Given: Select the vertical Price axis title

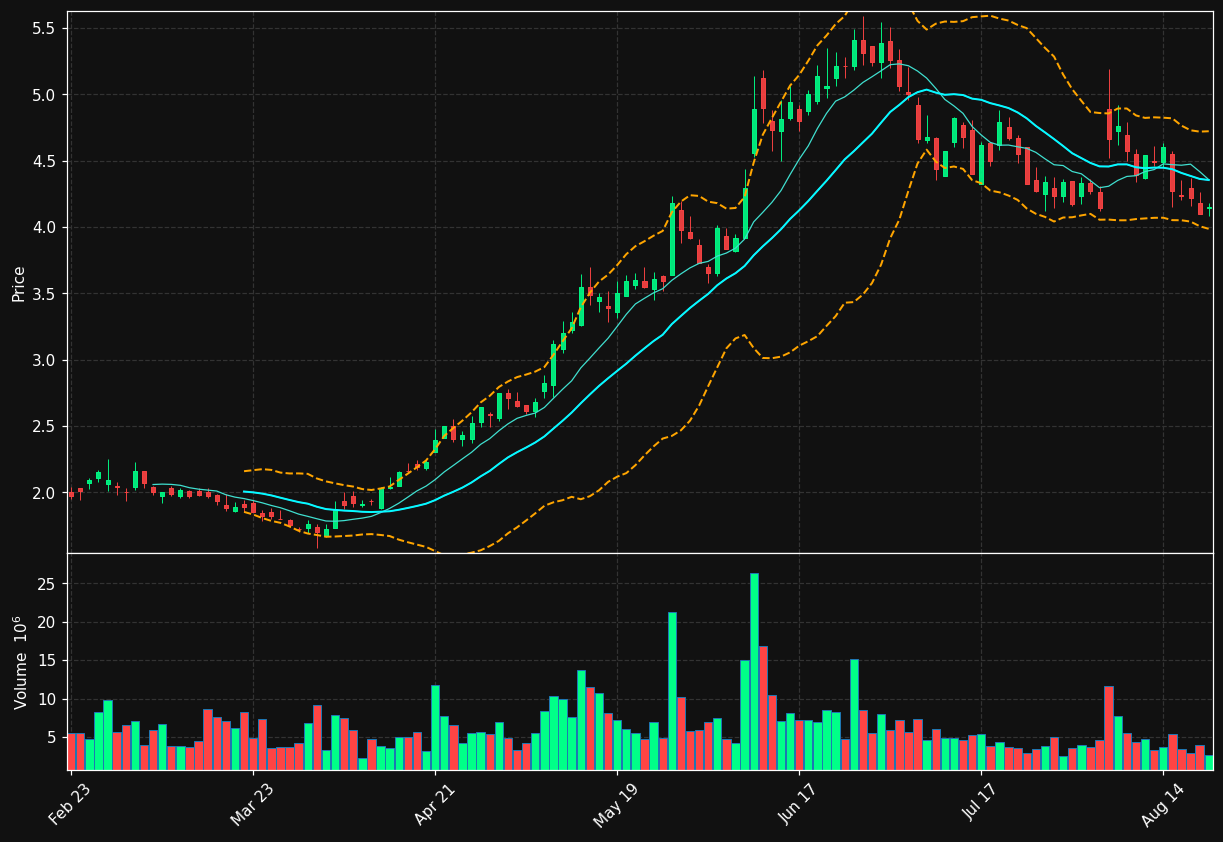Looking at the screenshot, I should pyautogui.click(x=19, y=283).
